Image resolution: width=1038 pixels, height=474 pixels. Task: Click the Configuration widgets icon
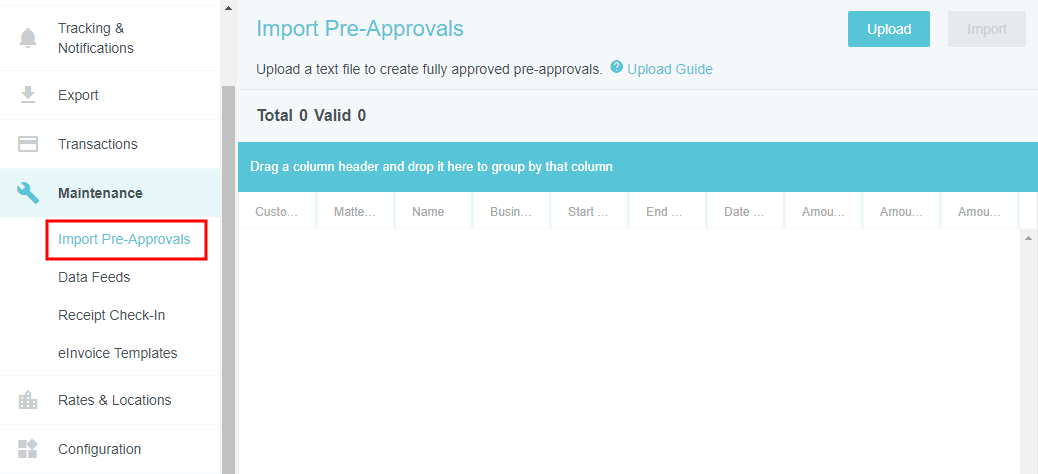[28, 449]
